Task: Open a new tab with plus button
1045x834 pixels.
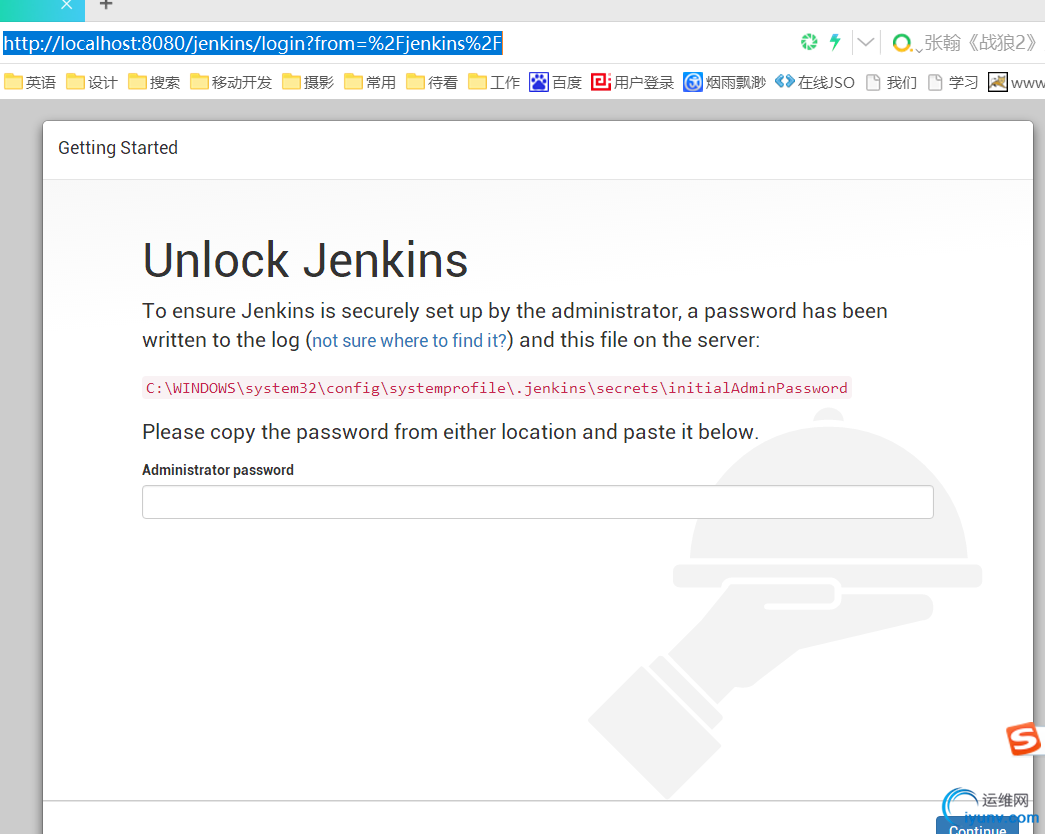Action: click(106, 5)
